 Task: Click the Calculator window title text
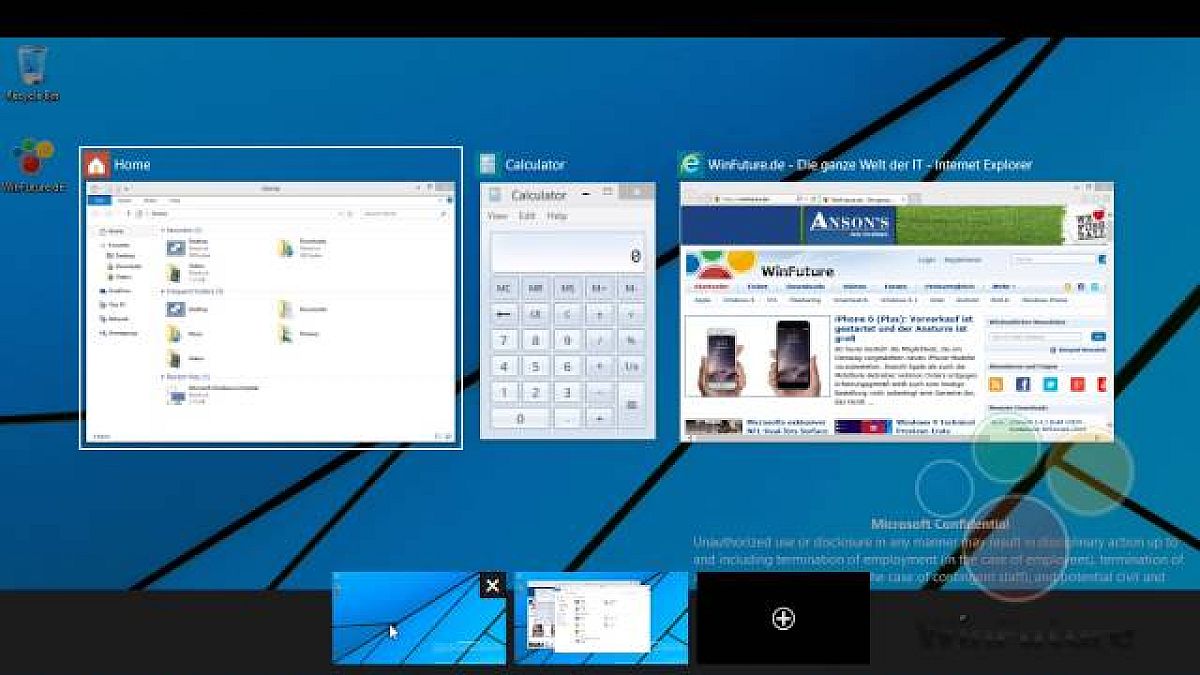[x=535, y=165]
